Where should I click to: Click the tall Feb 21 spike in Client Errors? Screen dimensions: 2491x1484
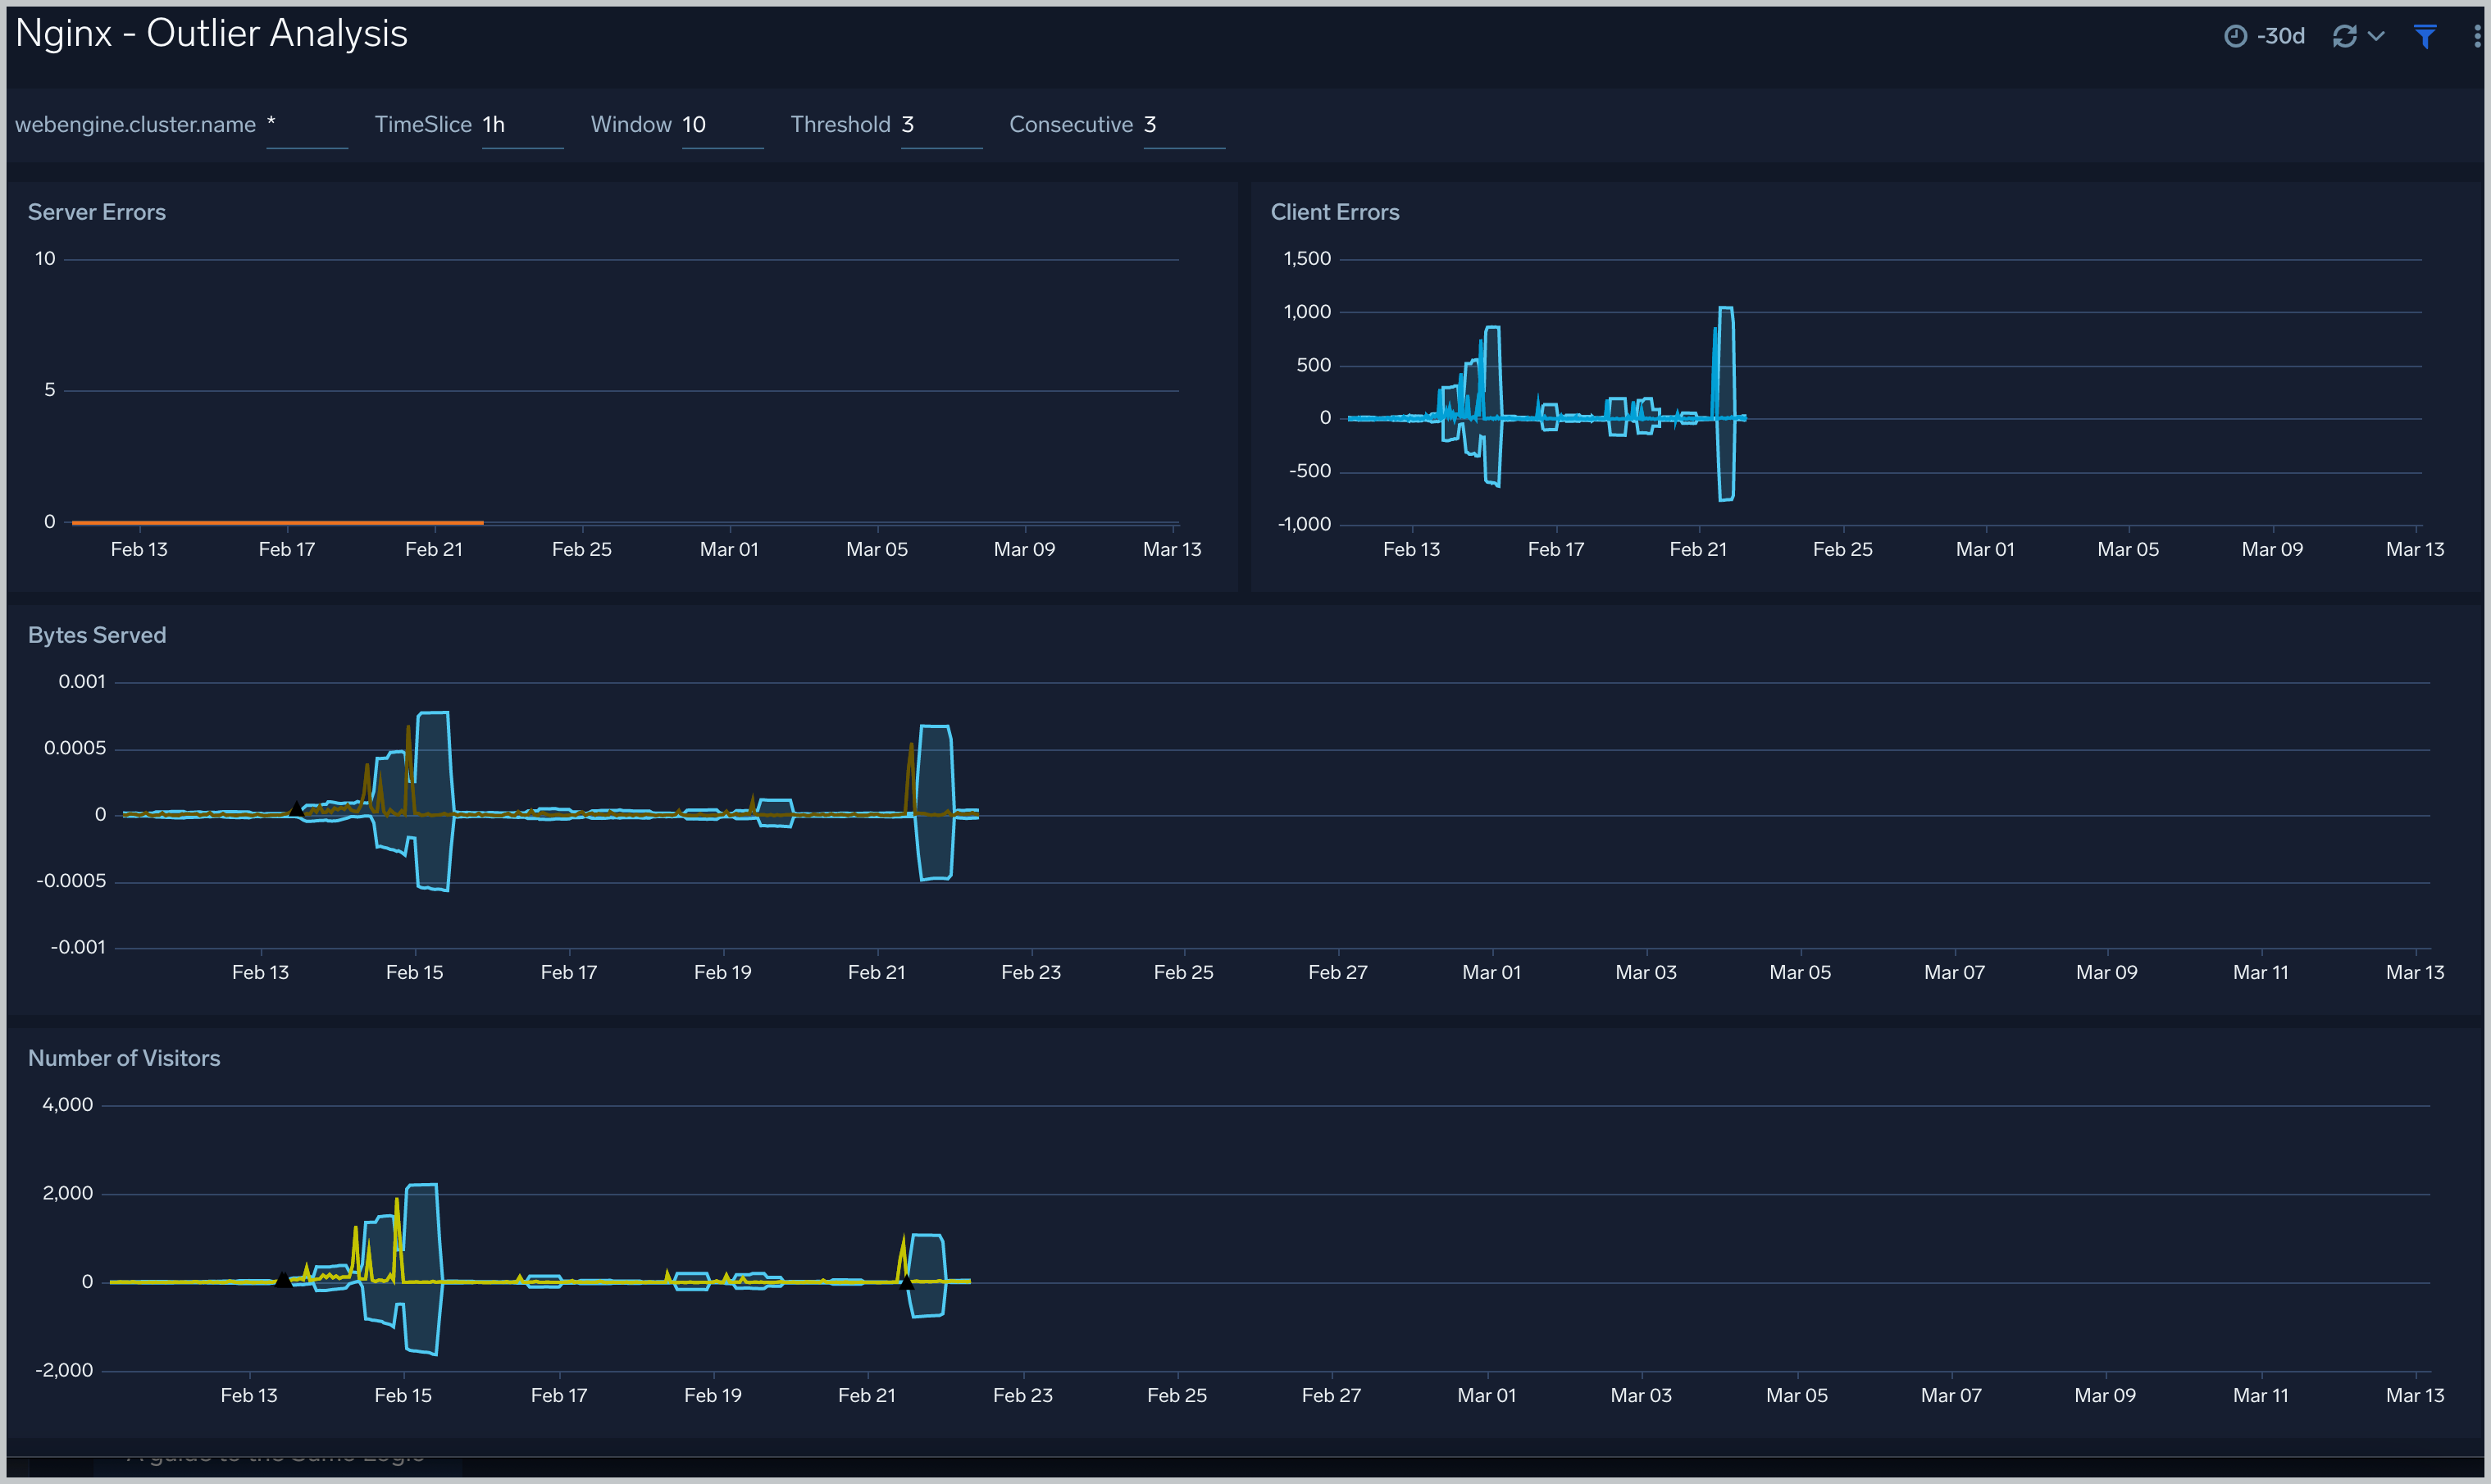[x=1725, y=403]
